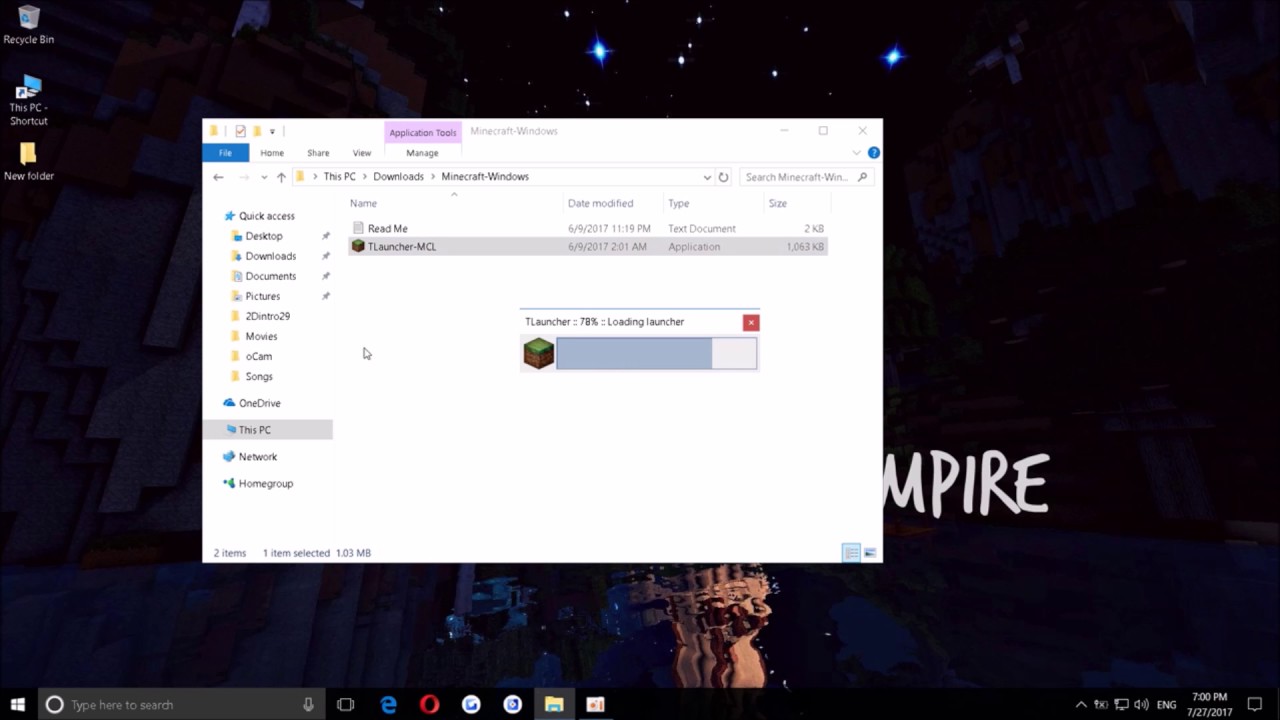
Task: Select the Read Me text document
Action: click(588, 229)
